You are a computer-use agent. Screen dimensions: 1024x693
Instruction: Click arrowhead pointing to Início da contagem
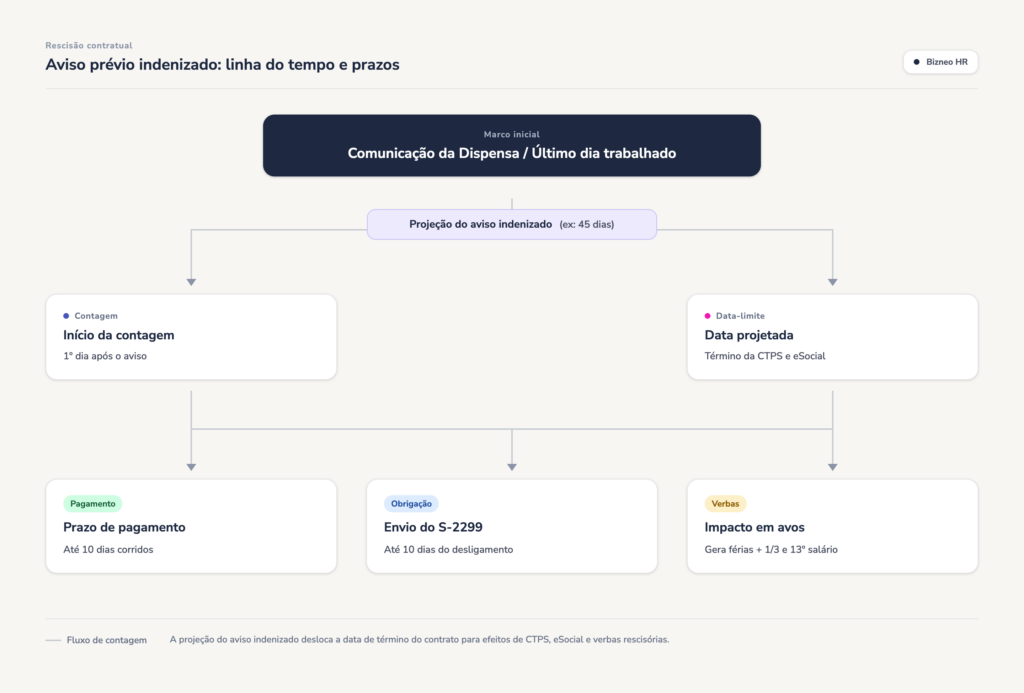(x=191, y=282)
